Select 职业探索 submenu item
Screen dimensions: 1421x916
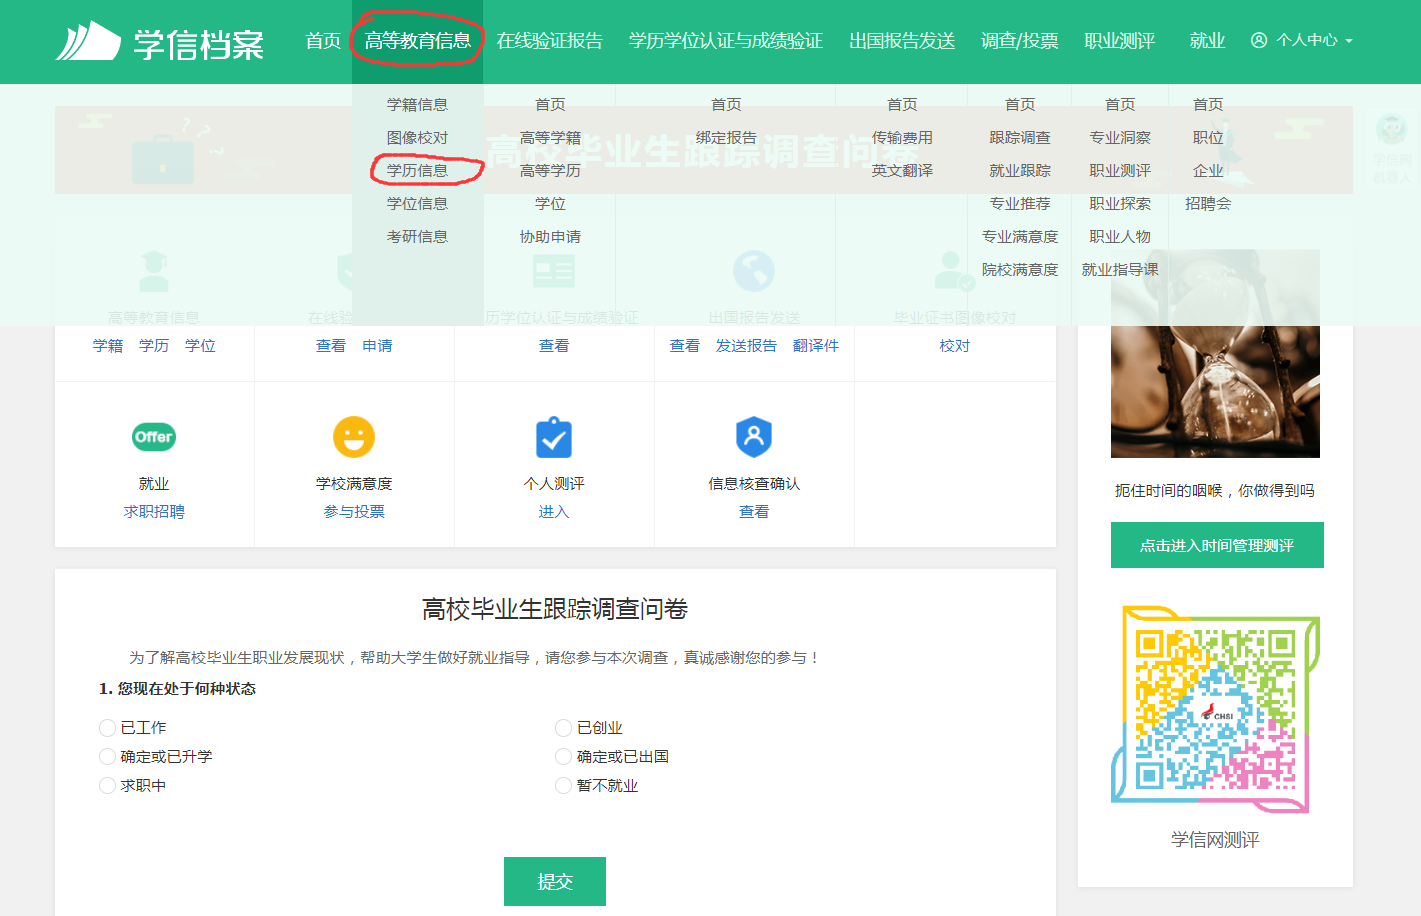pyautogui.click(x=1120, y=203)
